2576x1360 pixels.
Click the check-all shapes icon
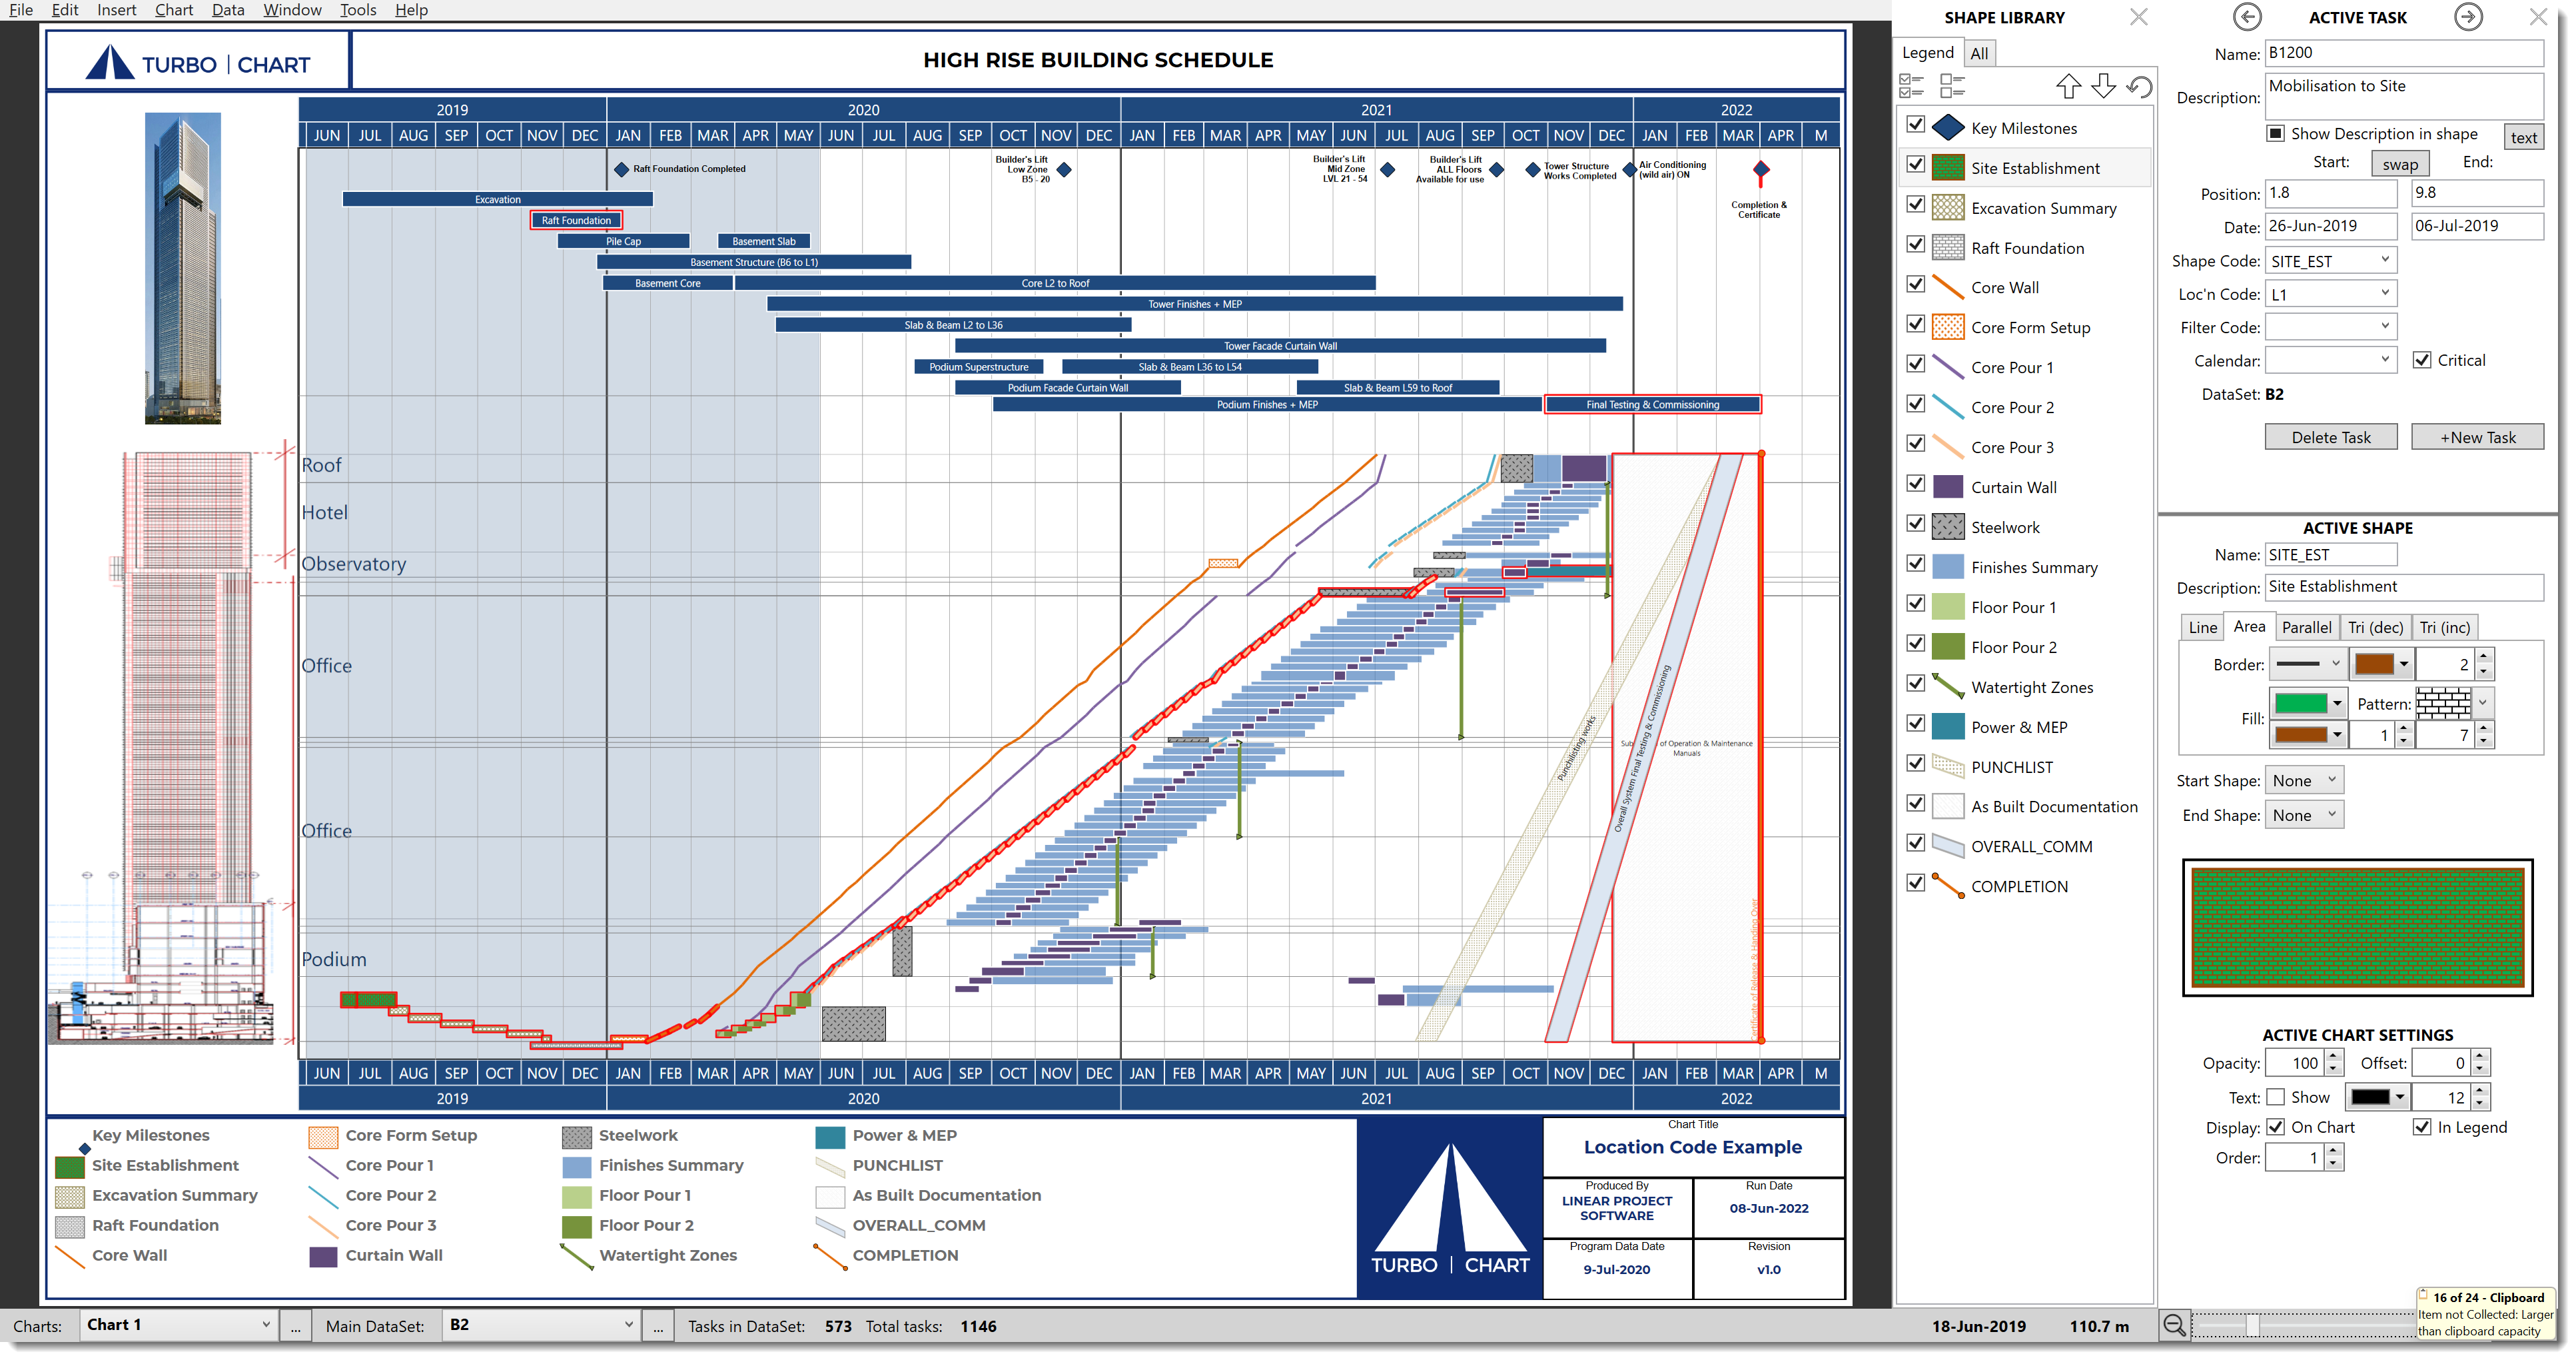(x=1911, y=87)
